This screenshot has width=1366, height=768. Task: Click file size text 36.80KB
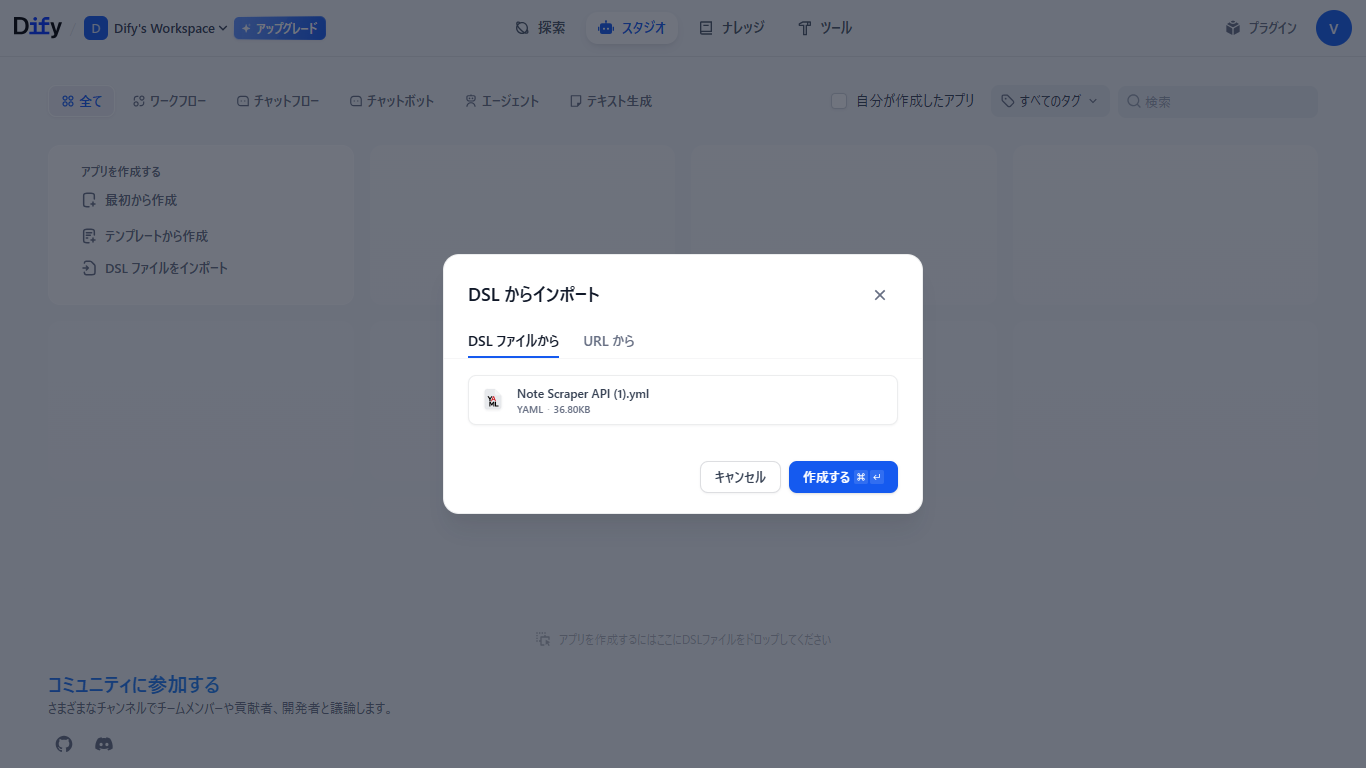point(572,410)
